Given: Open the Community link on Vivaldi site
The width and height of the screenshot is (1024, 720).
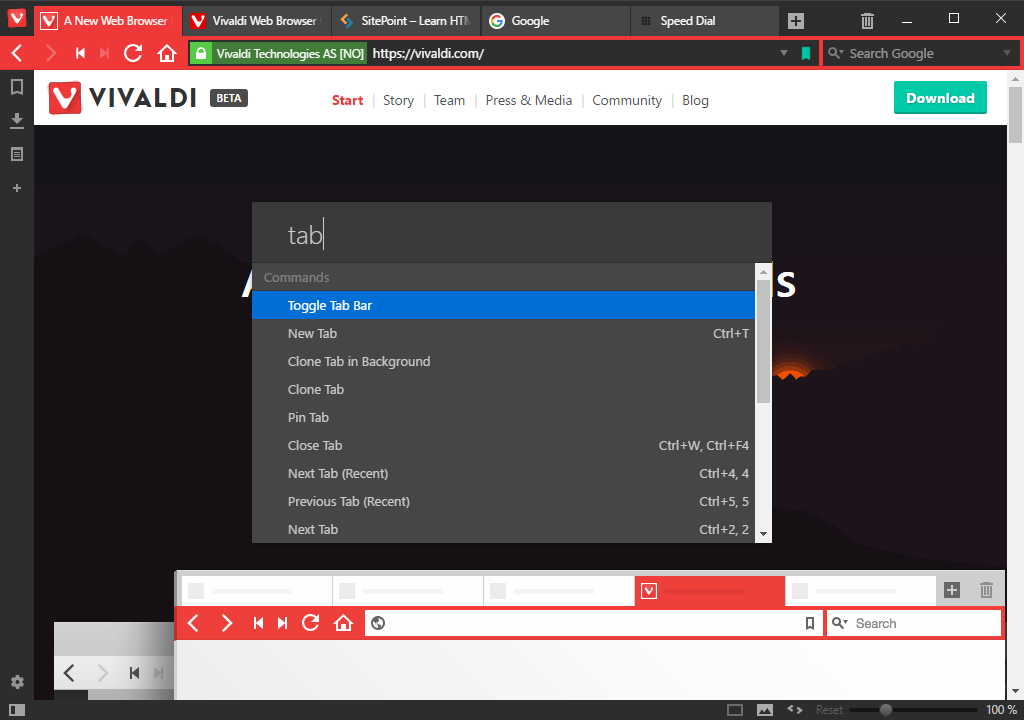Looking at the screenshot, I should pyautogui.click(x=626, y=100).
